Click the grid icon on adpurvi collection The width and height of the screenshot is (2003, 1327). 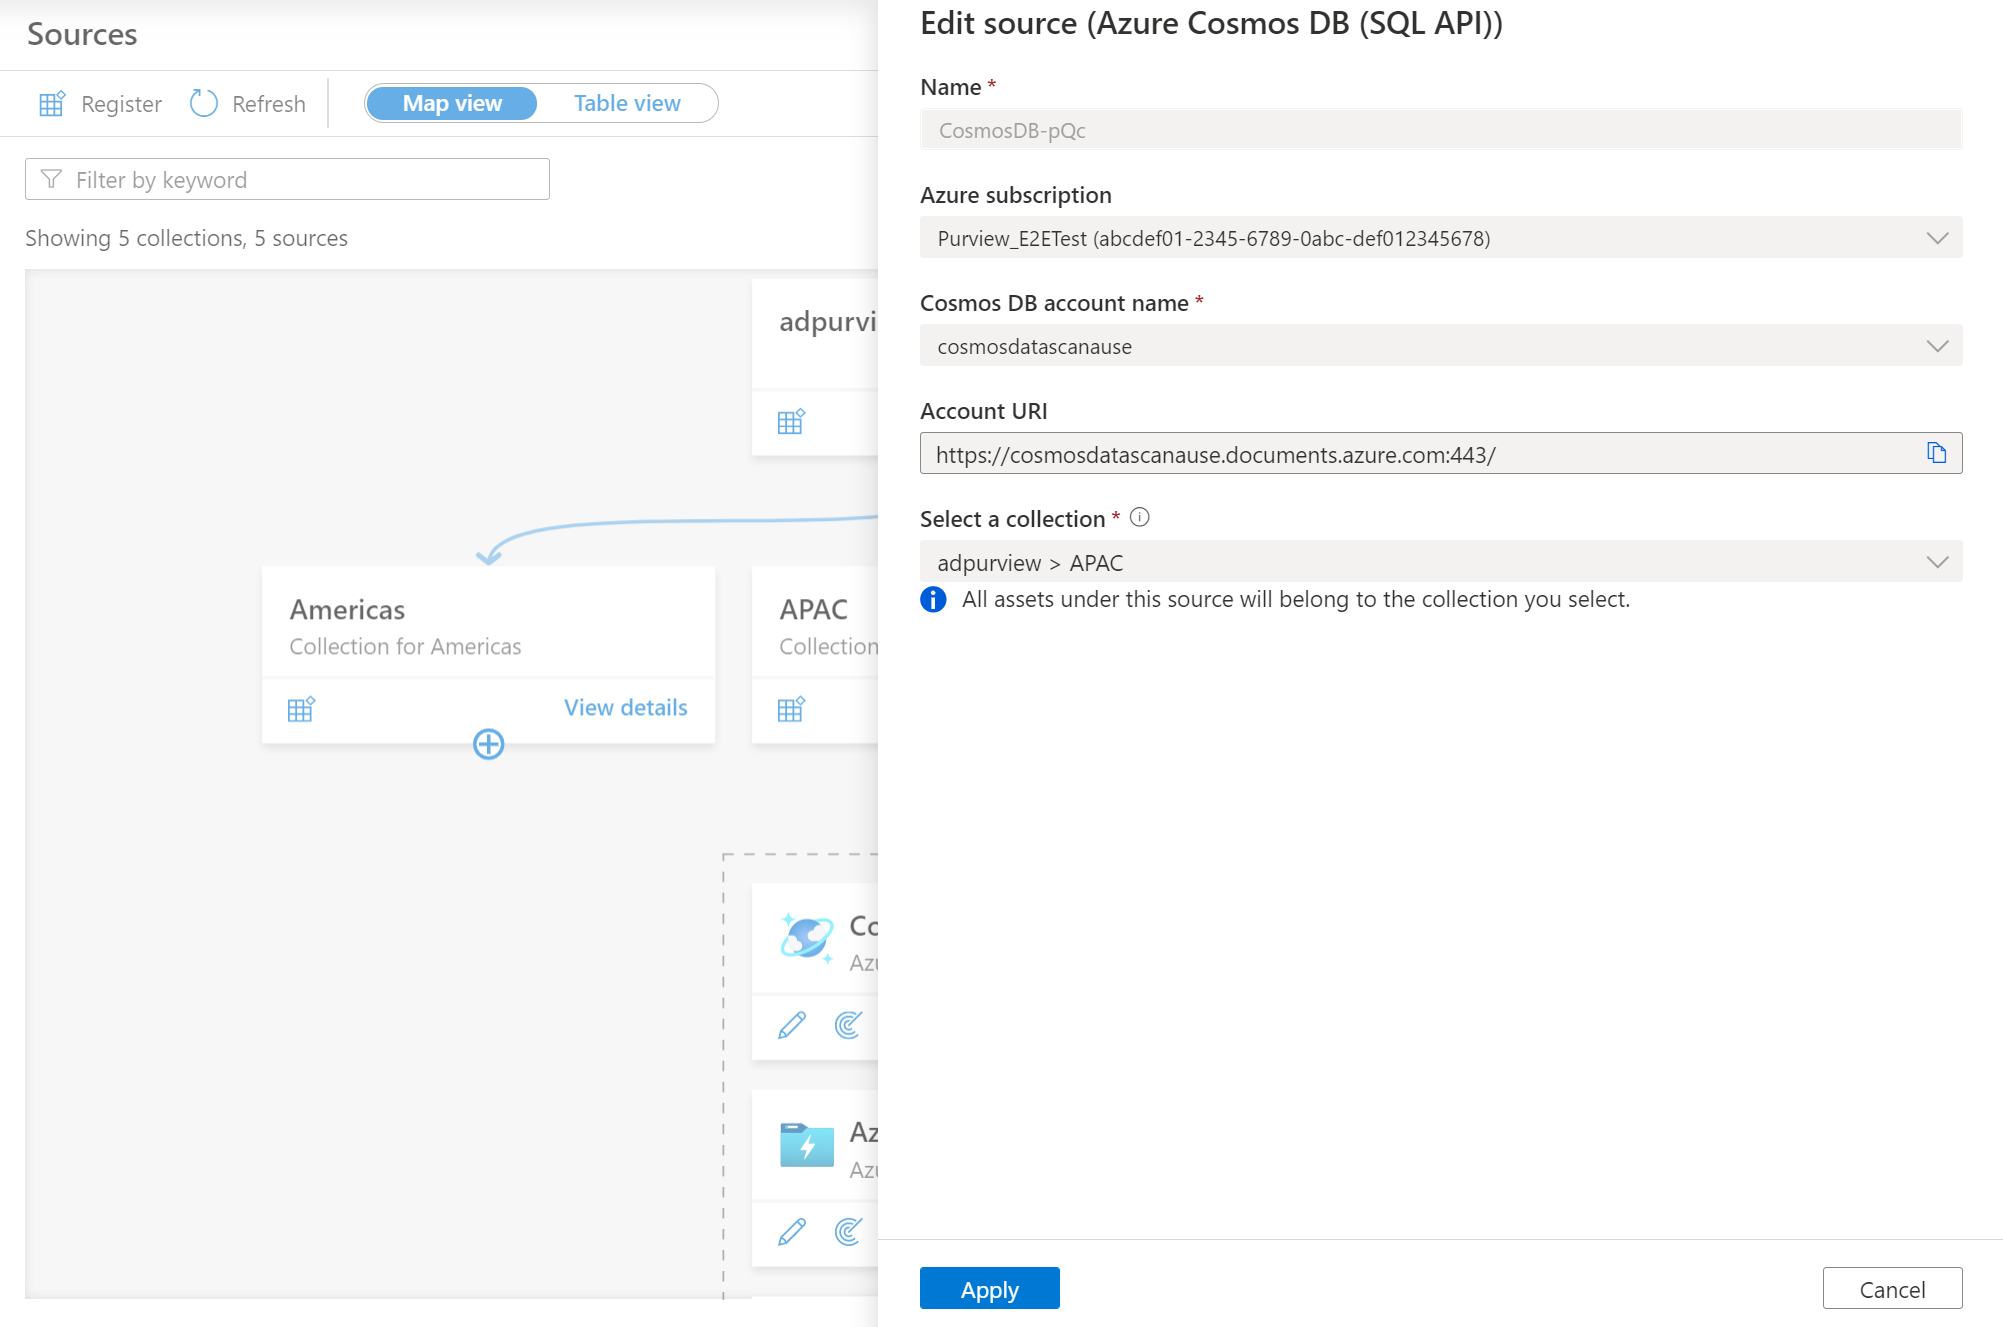tap(792, 419)
